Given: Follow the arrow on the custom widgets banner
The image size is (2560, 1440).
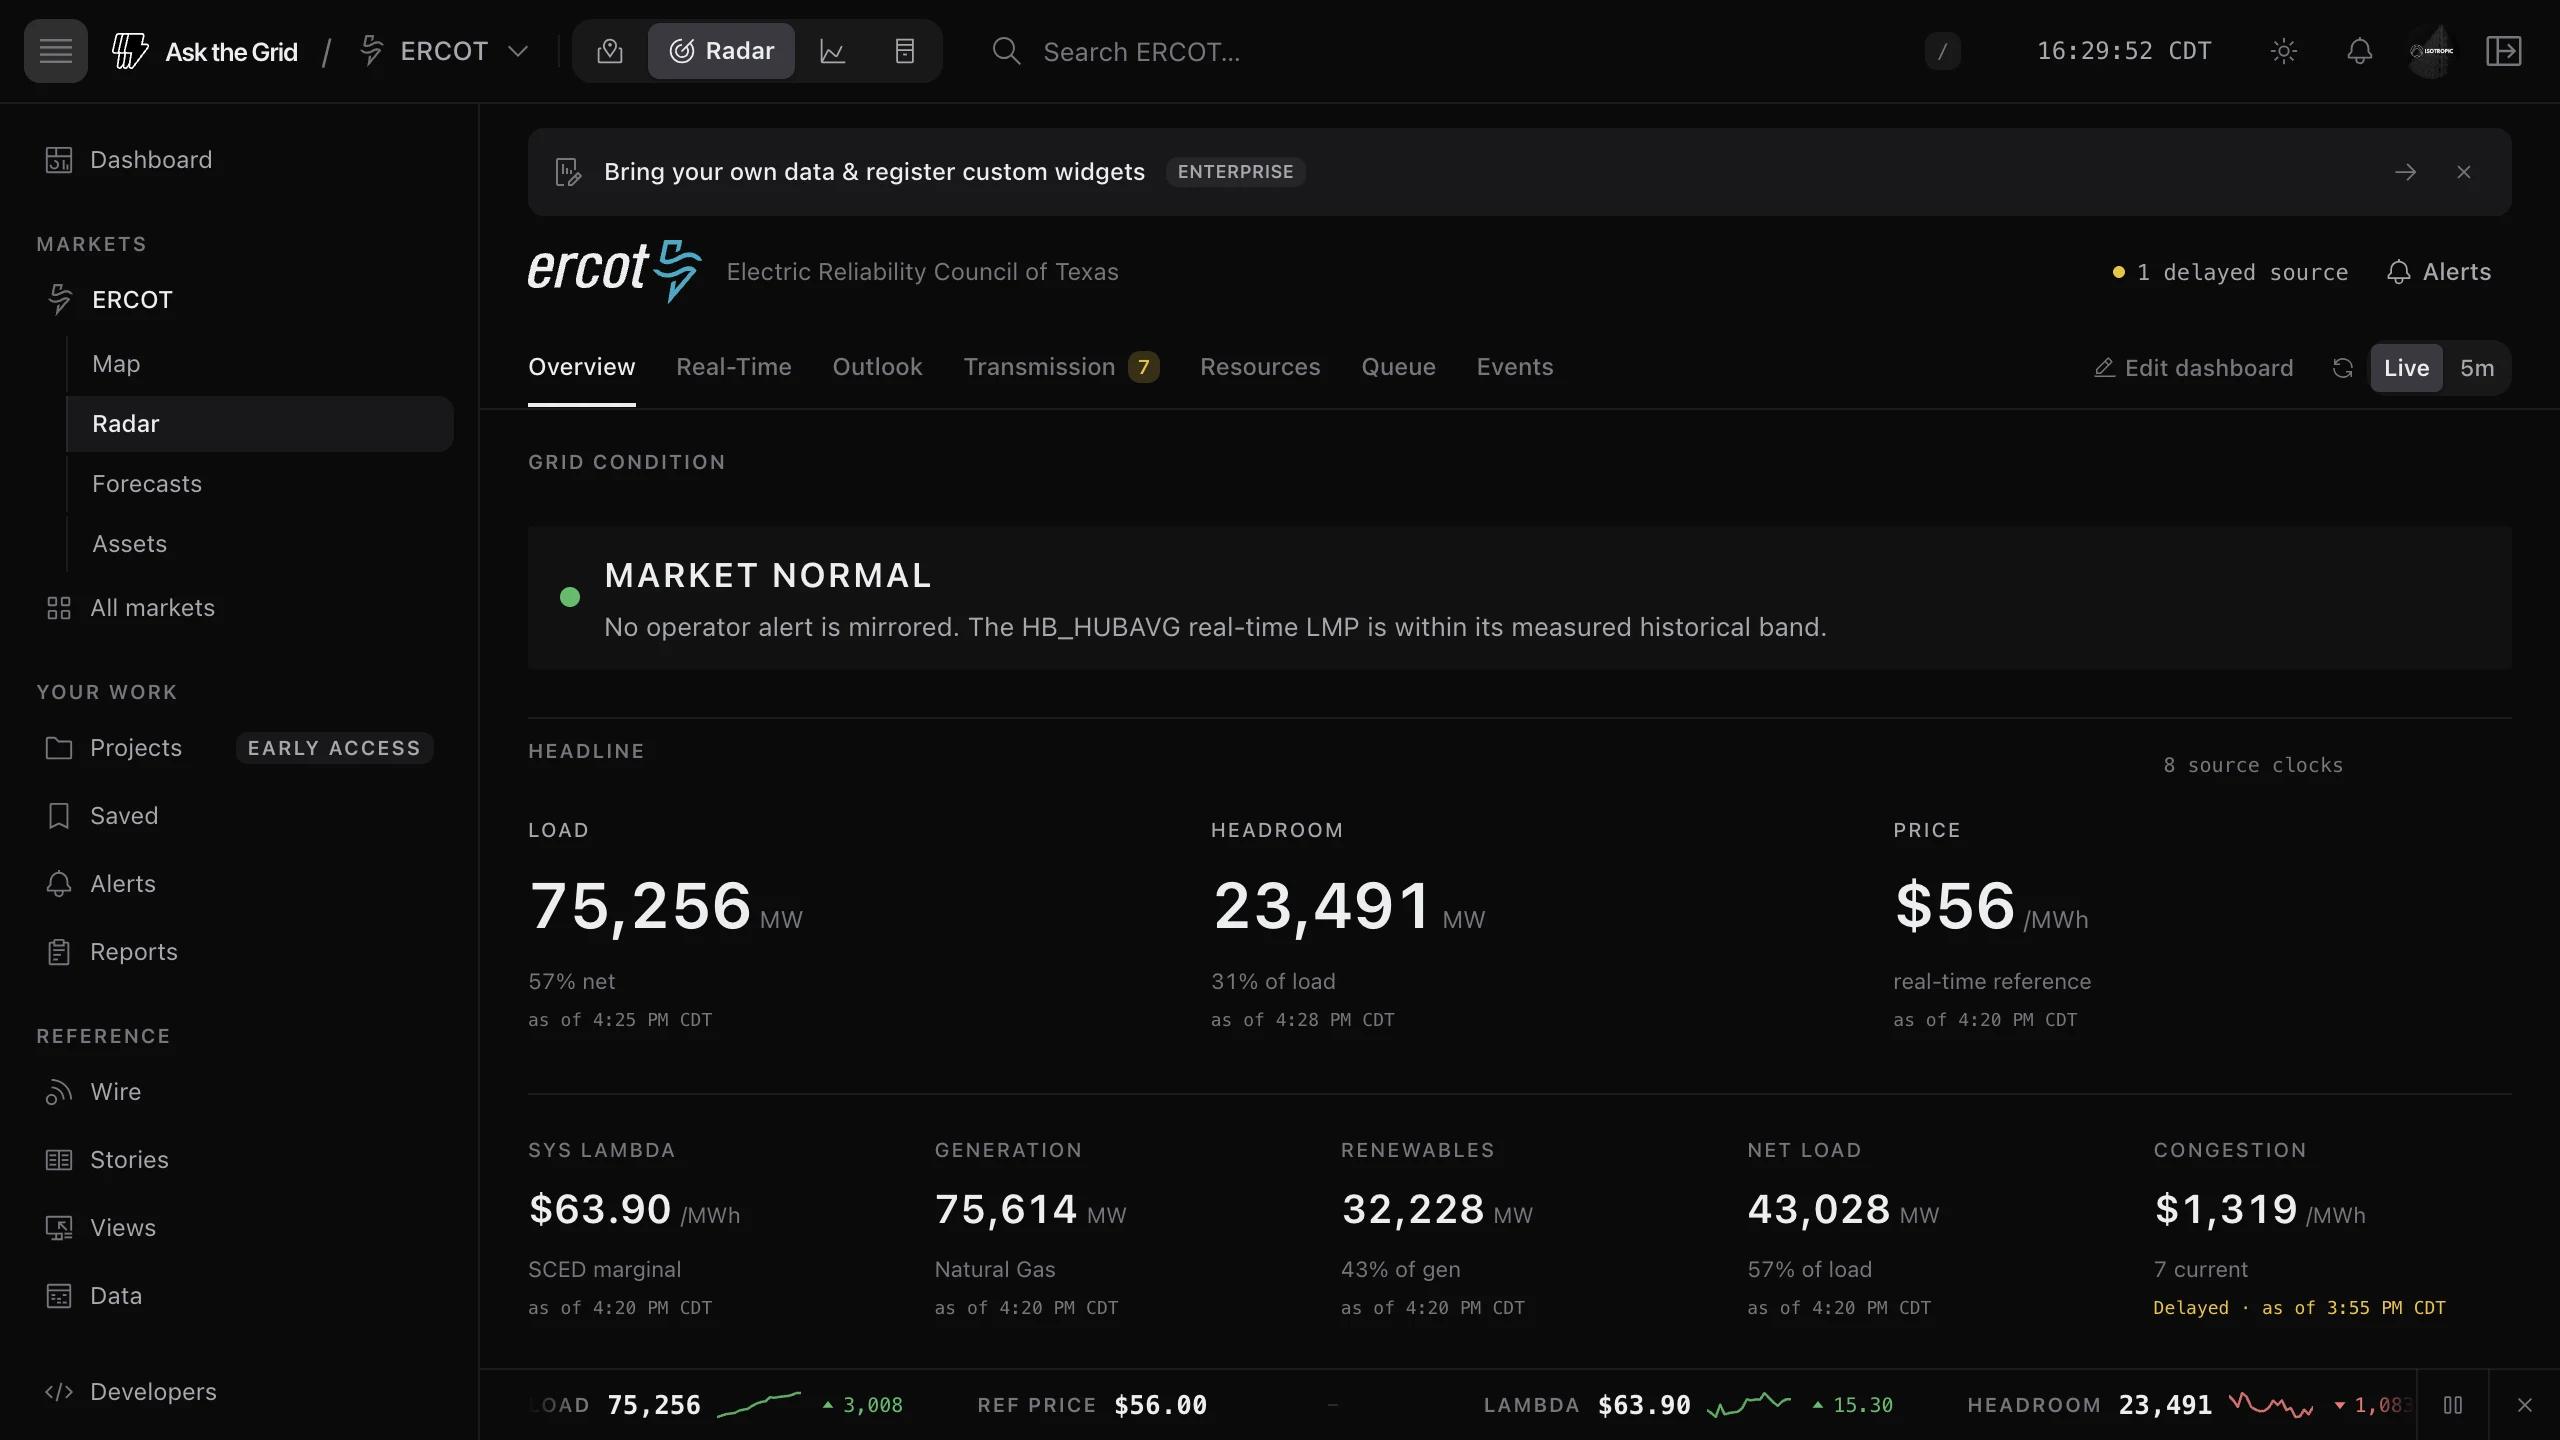Looking at the screenshot, I should tap(2406, 172).
